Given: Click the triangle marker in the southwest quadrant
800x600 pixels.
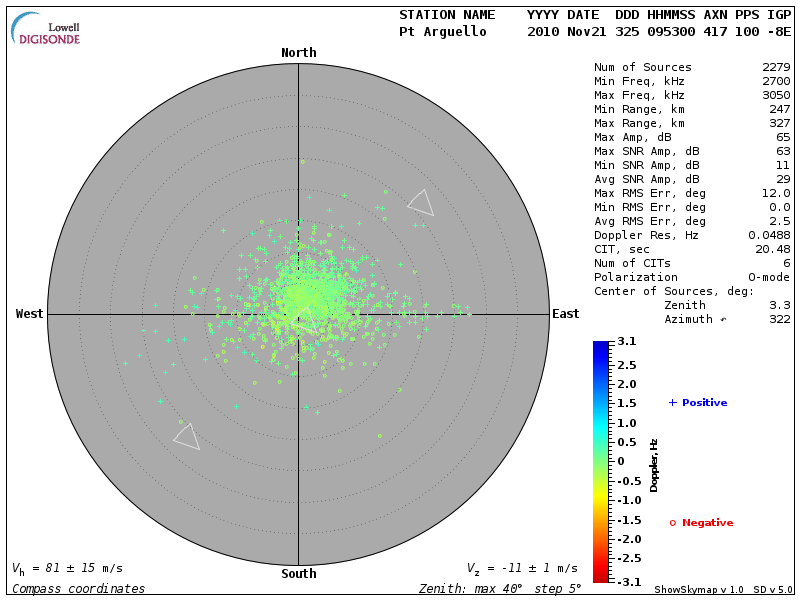Looking at the screenshot, I should (186, 437).
